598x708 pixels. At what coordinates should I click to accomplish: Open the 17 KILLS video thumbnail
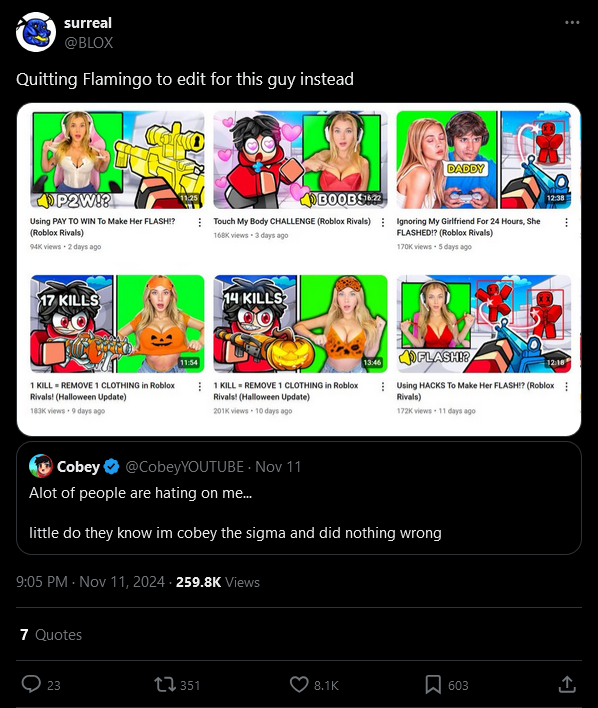(x=117, y=324)
